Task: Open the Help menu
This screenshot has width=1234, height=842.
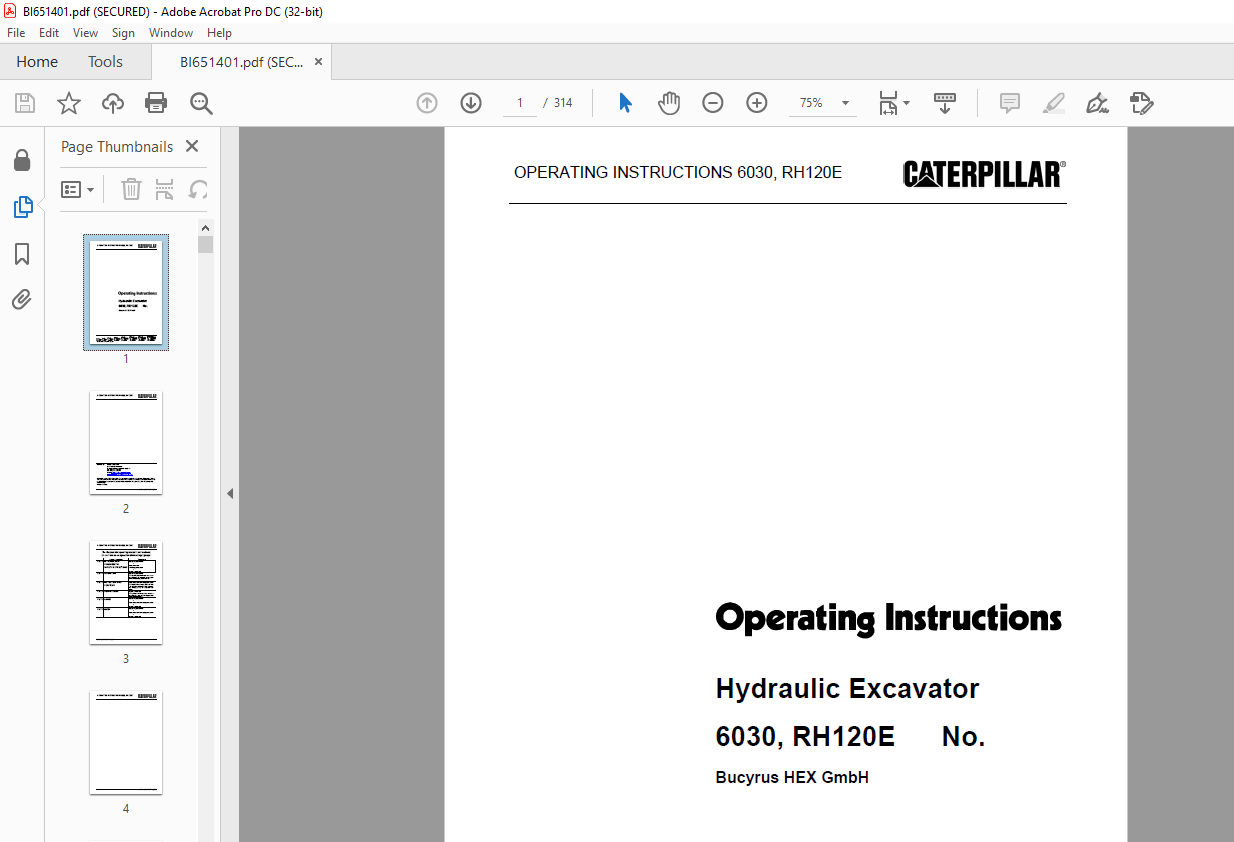Action: point(219,33)
